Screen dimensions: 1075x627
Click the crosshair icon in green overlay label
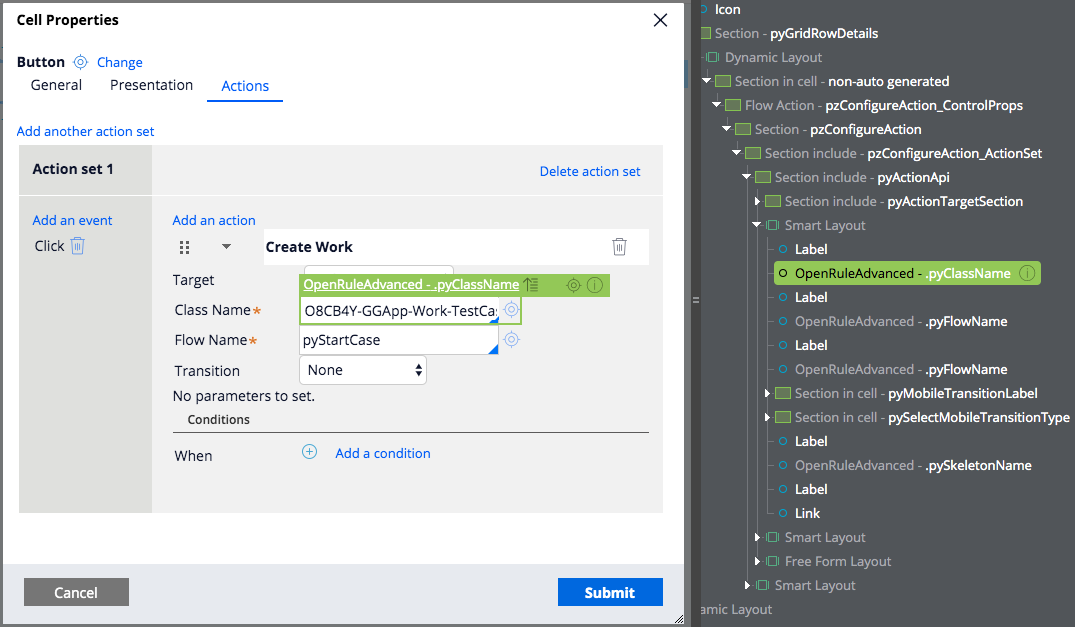click(573, 285)
